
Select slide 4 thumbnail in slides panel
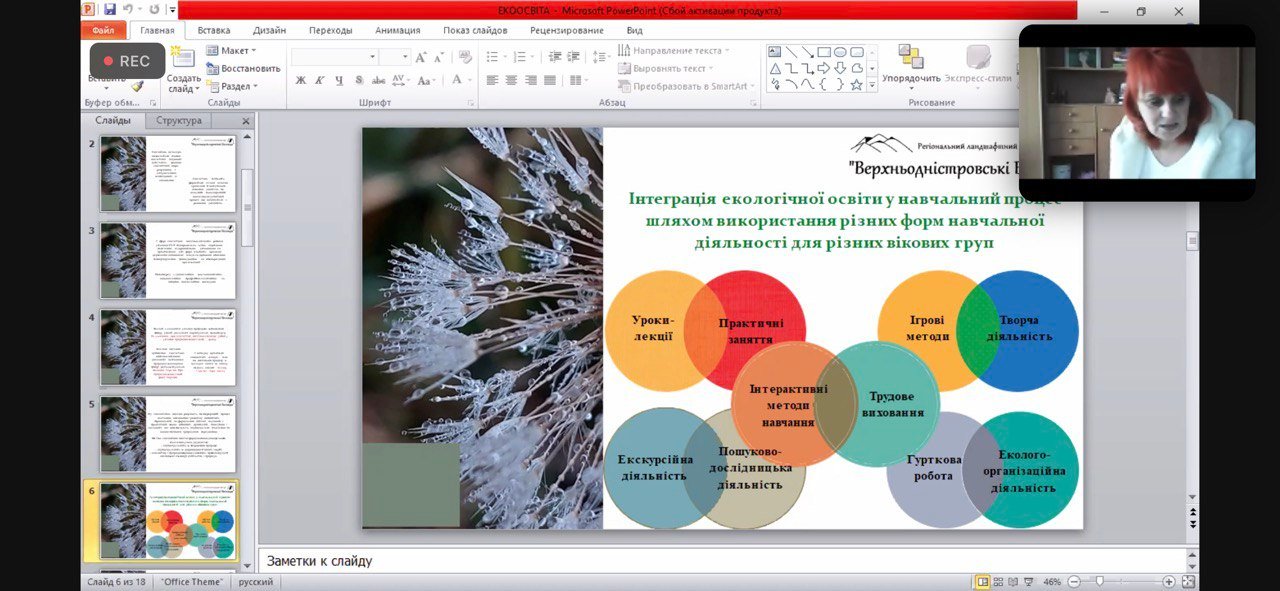(x=168, y=347)
